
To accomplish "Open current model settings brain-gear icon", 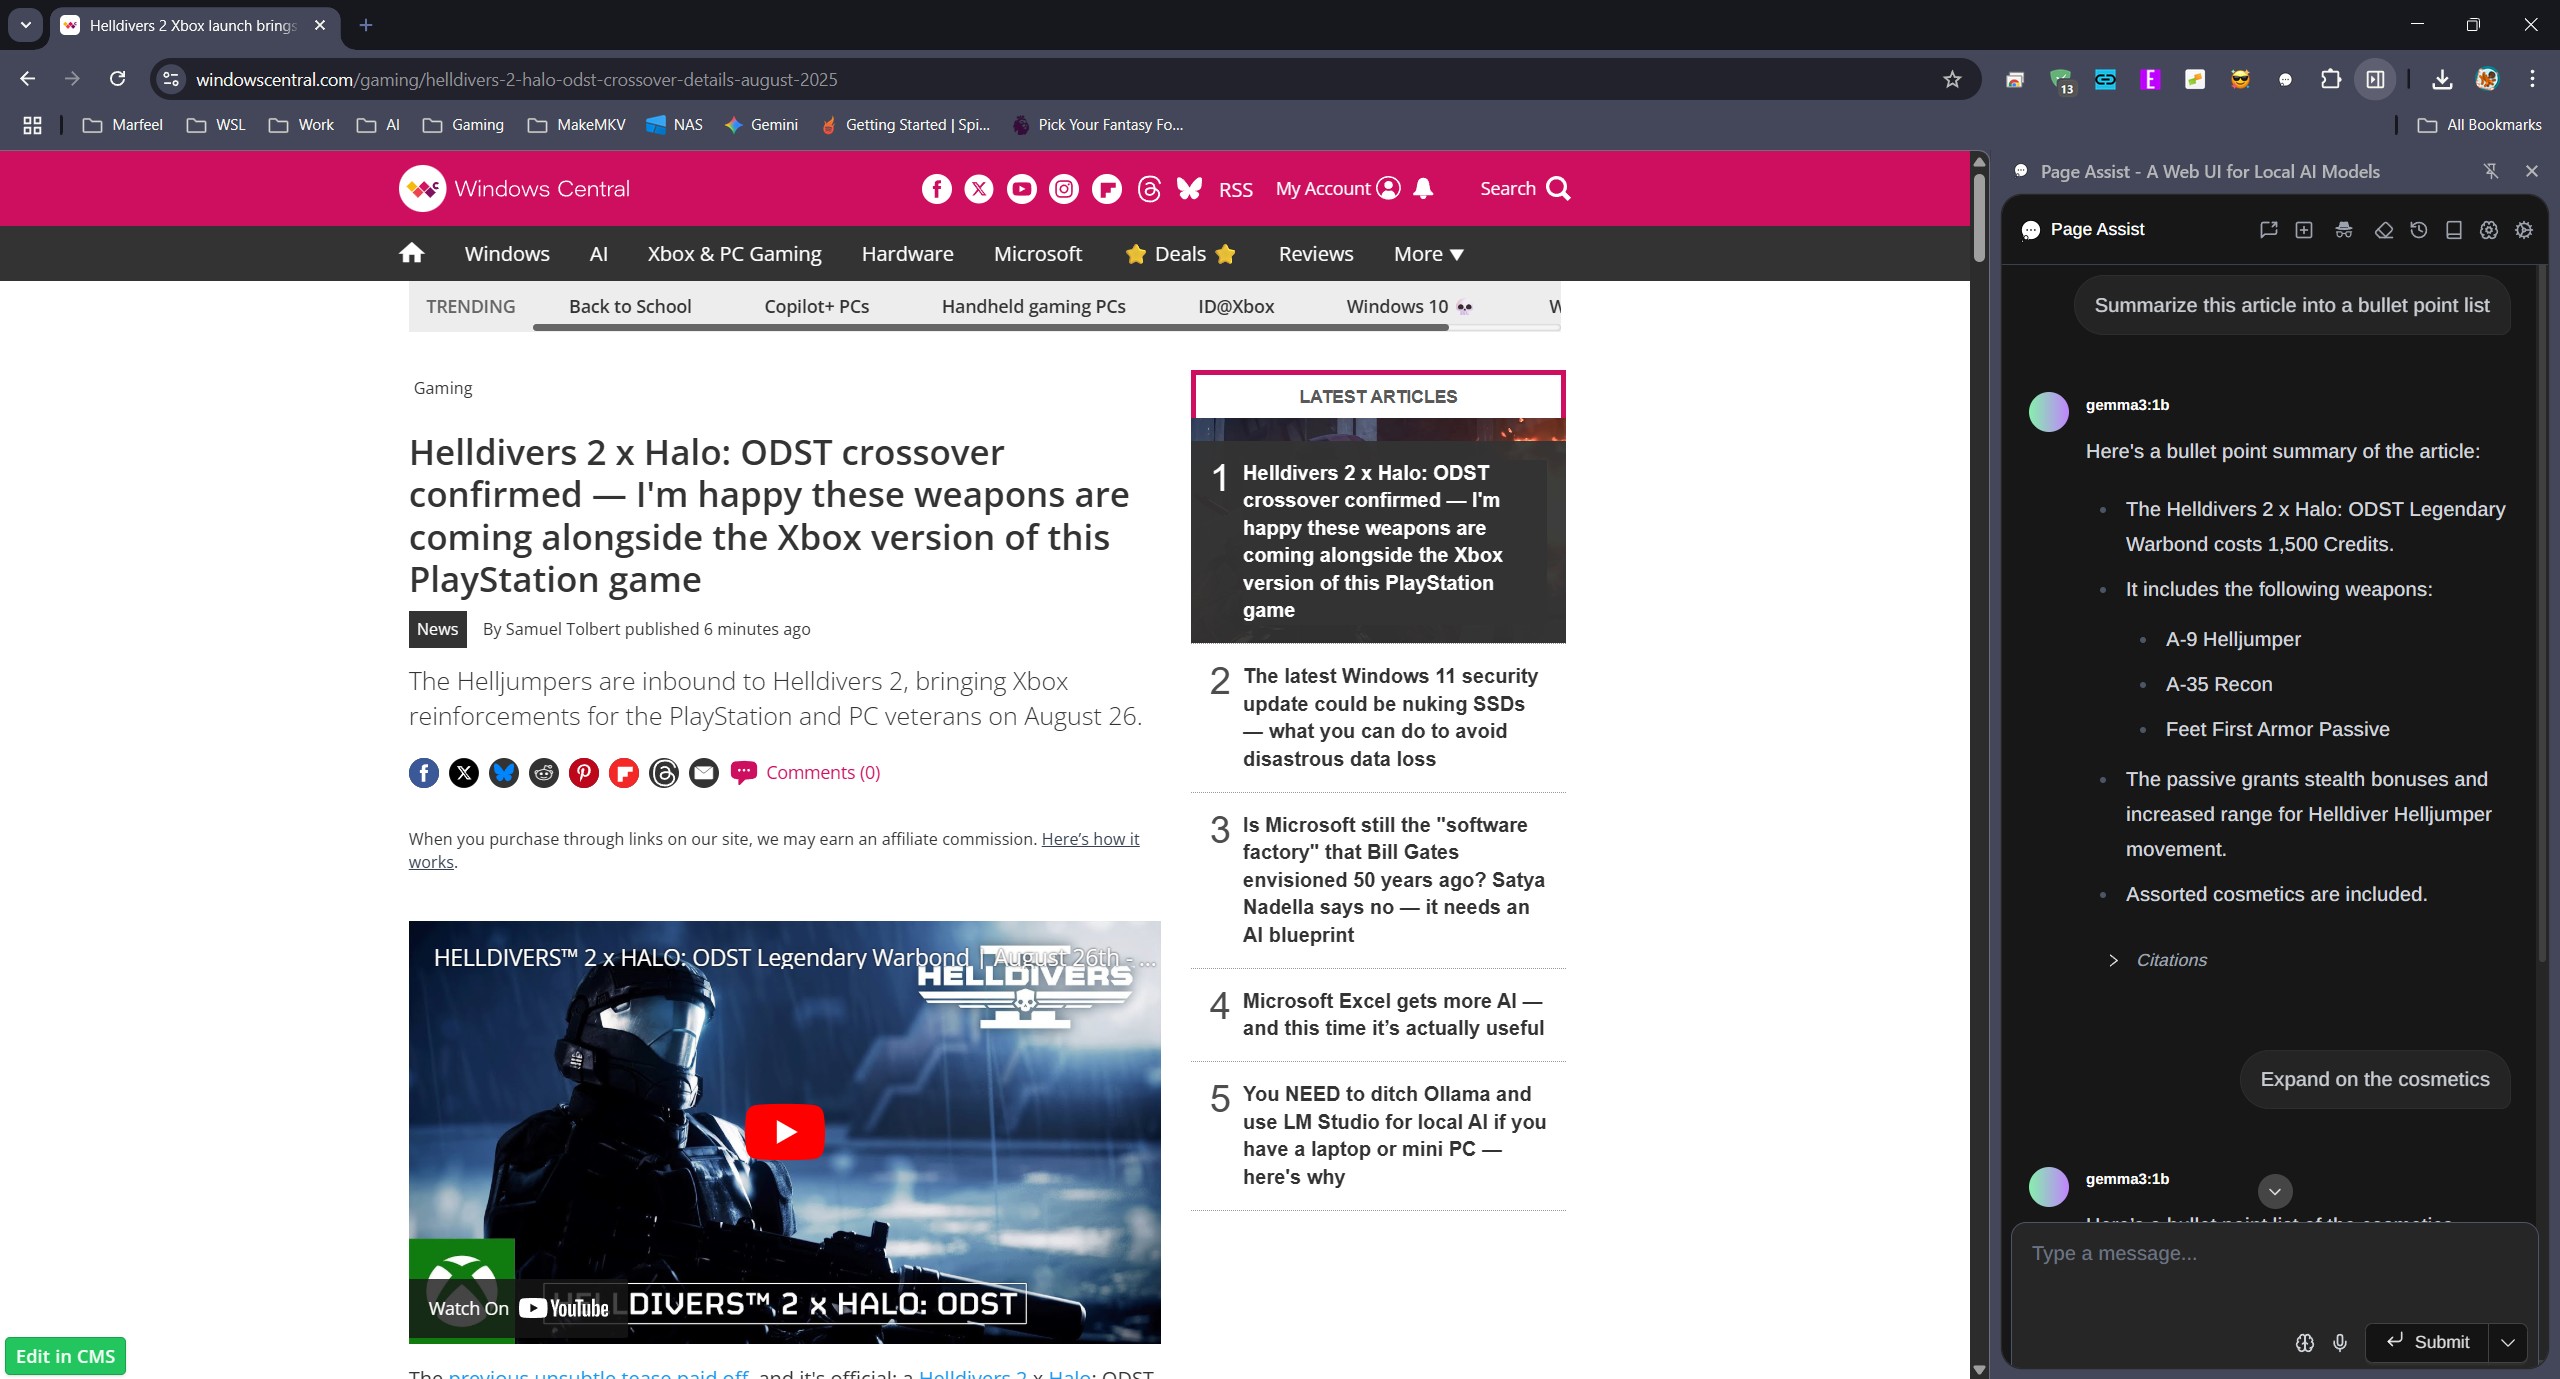I will (x=2489, y=230).
